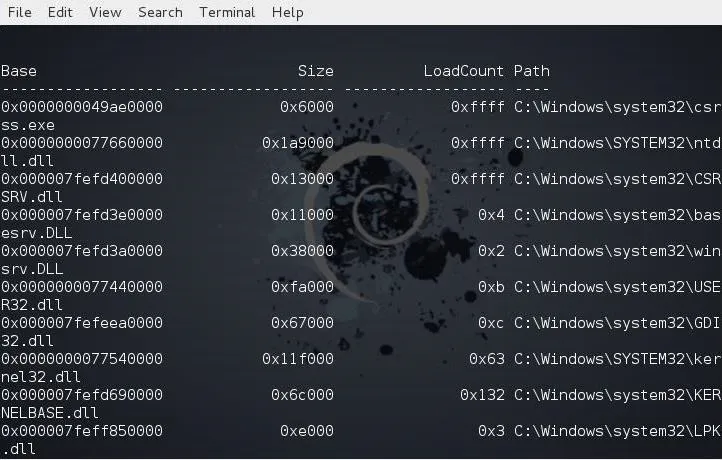Viewport: 722px width, 460px height.
Task: Click load count 0xffff in ntdll.dll row
Action: [x=477, y=143]
